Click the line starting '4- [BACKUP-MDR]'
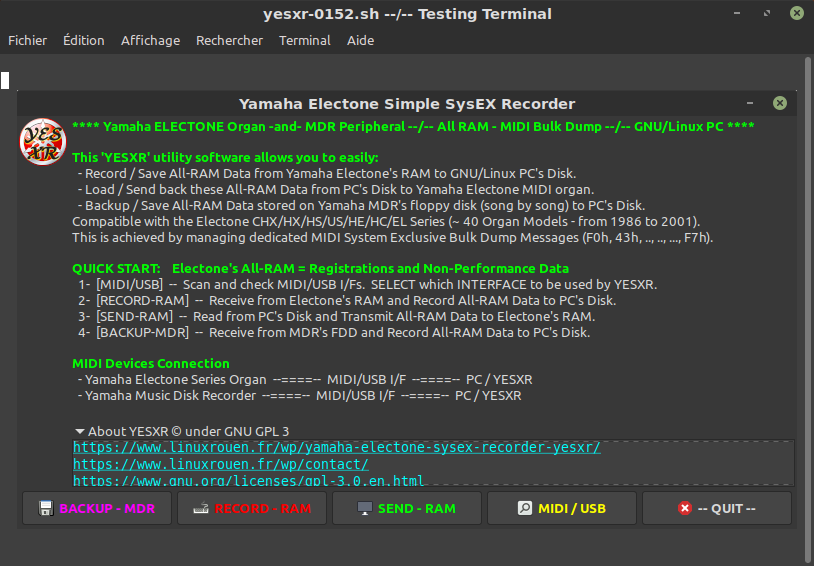 click(334, 333)
